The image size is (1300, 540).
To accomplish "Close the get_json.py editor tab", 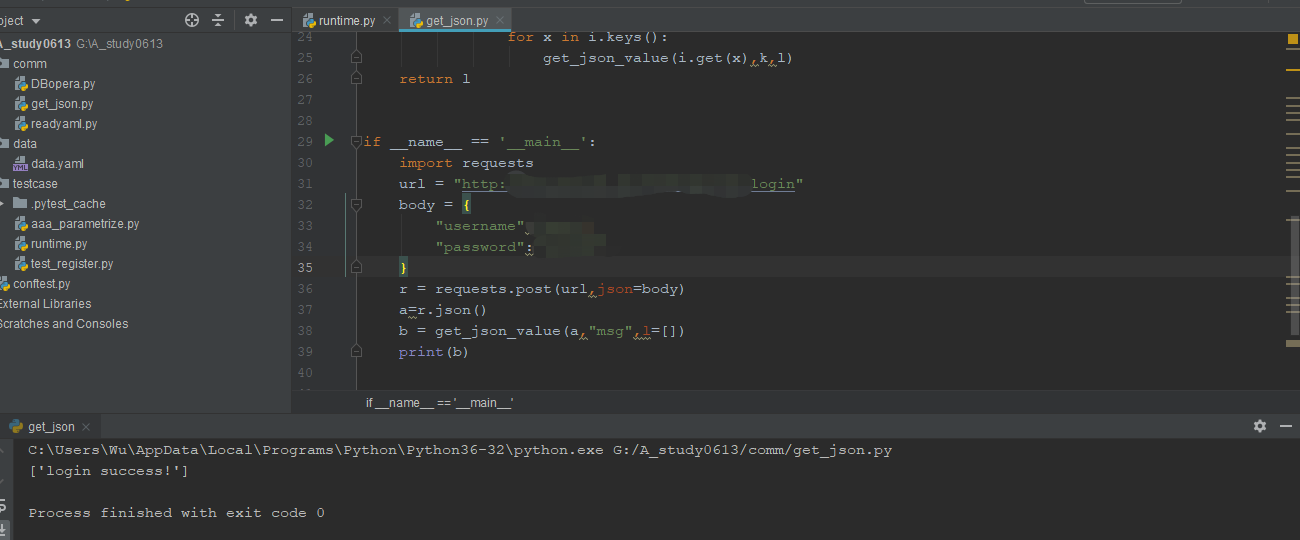I will point(500,20).
